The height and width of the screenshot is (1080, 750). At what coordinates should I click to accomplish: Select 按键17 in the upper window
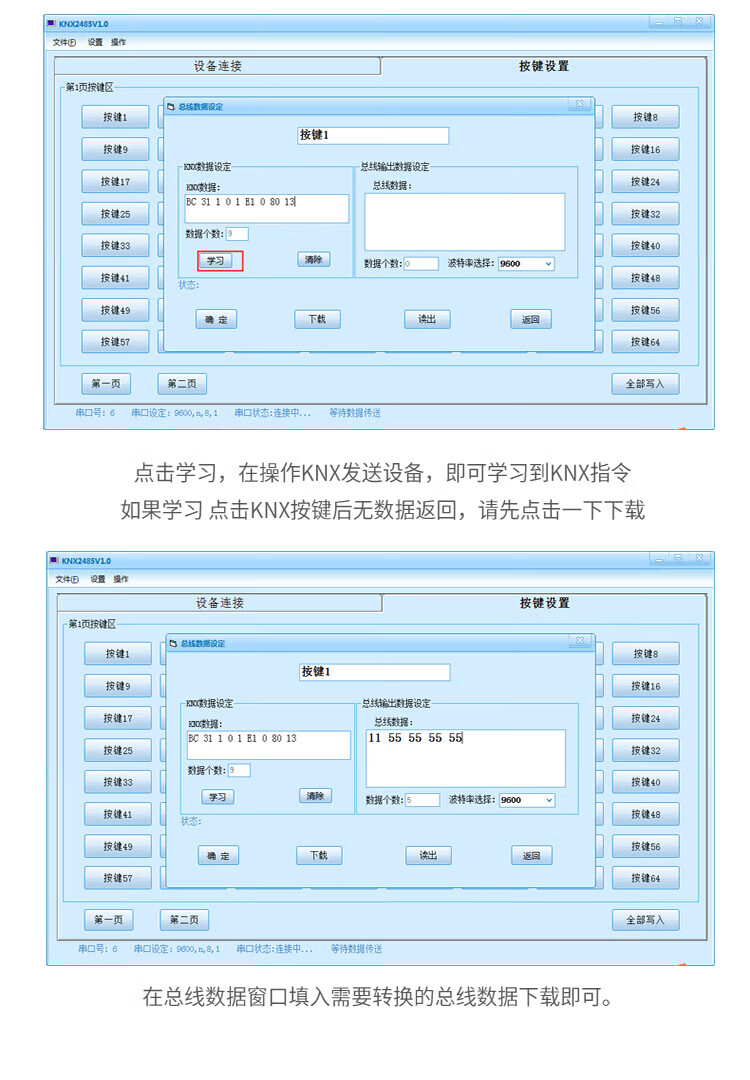pyautogui.click(x=115, y=182)
